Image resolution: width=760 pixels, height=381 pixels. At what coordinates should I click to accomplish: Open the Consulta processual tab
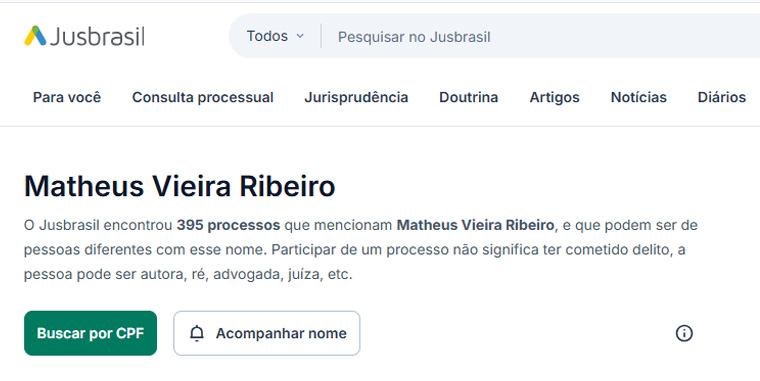tap(203, 97)
